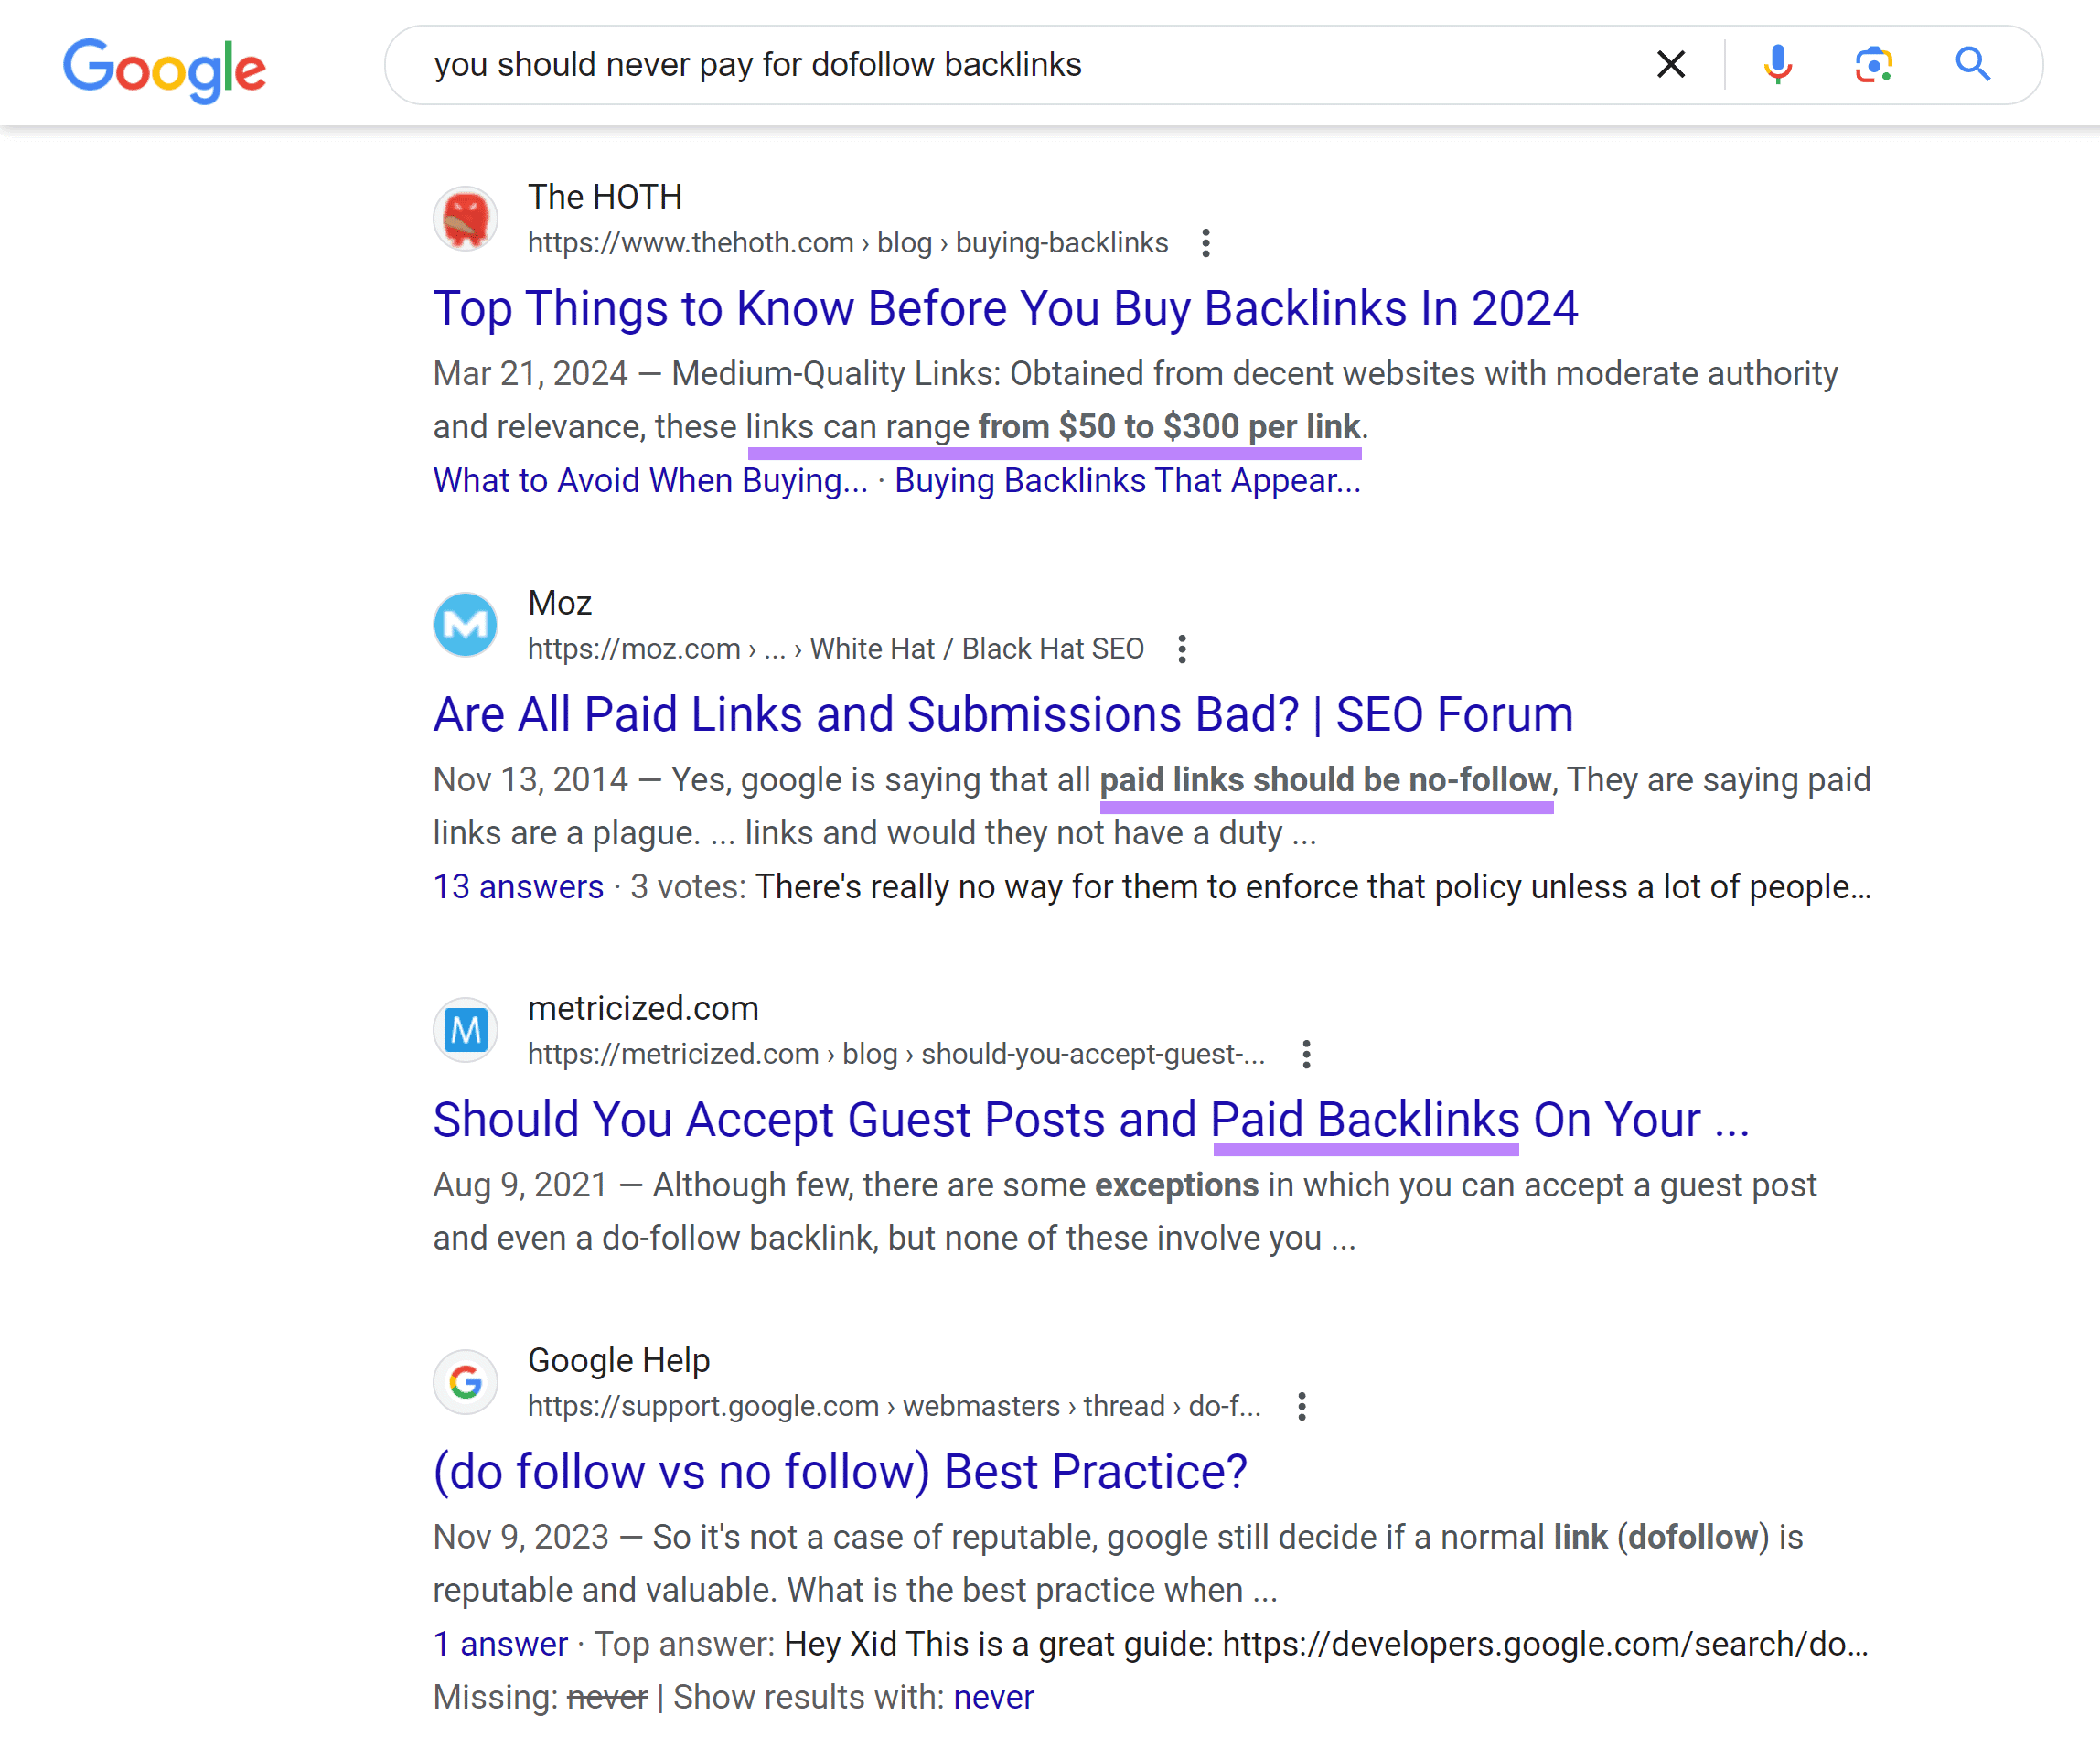Activate voice search with the microphone icon

(1777, 64)
